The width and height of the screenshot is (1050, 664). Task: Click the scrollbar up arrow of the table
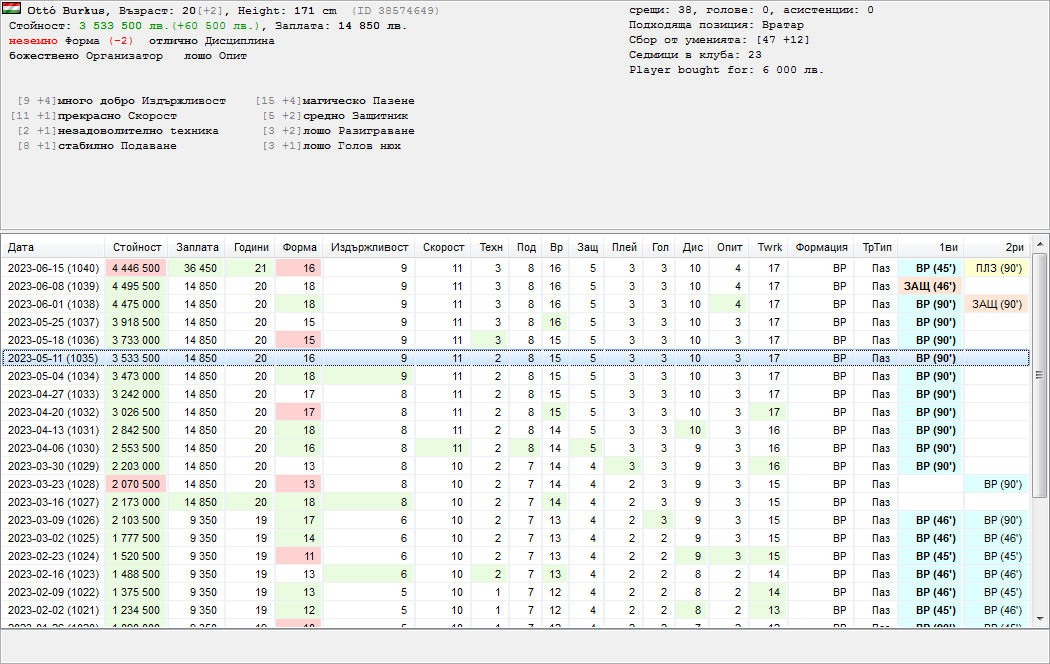point(1040,245)
